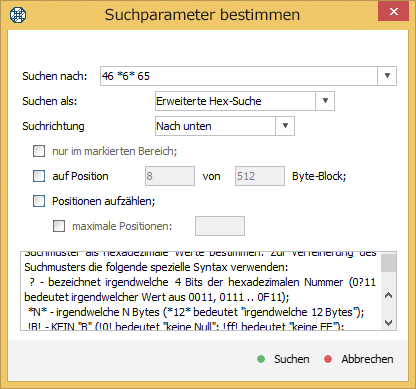Click the position field showing 8

pyautogui.click(x=170, y=176)
